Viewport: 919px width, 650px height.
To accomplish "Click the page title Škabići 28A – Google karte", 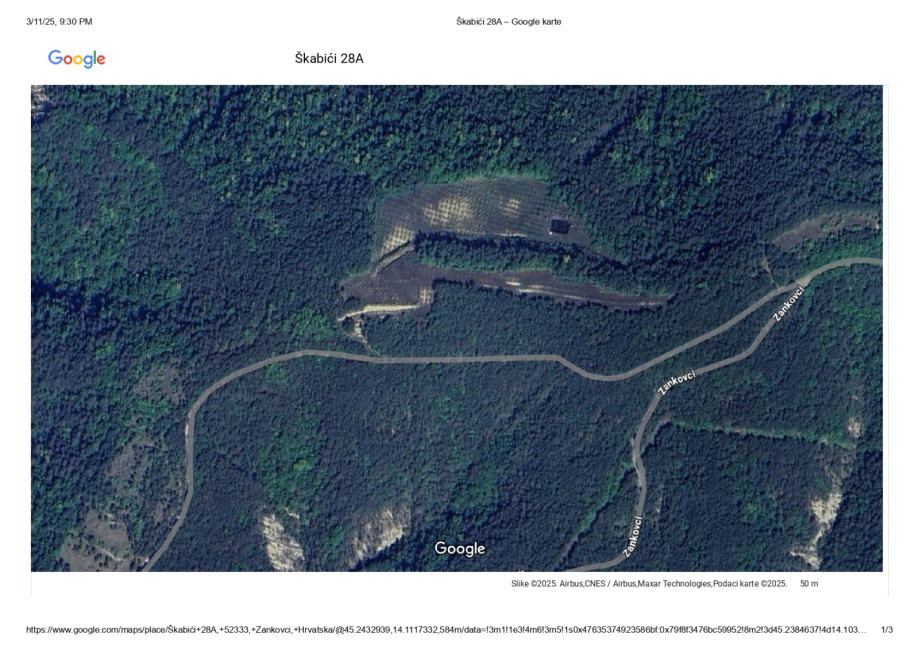I will (509, 22).
